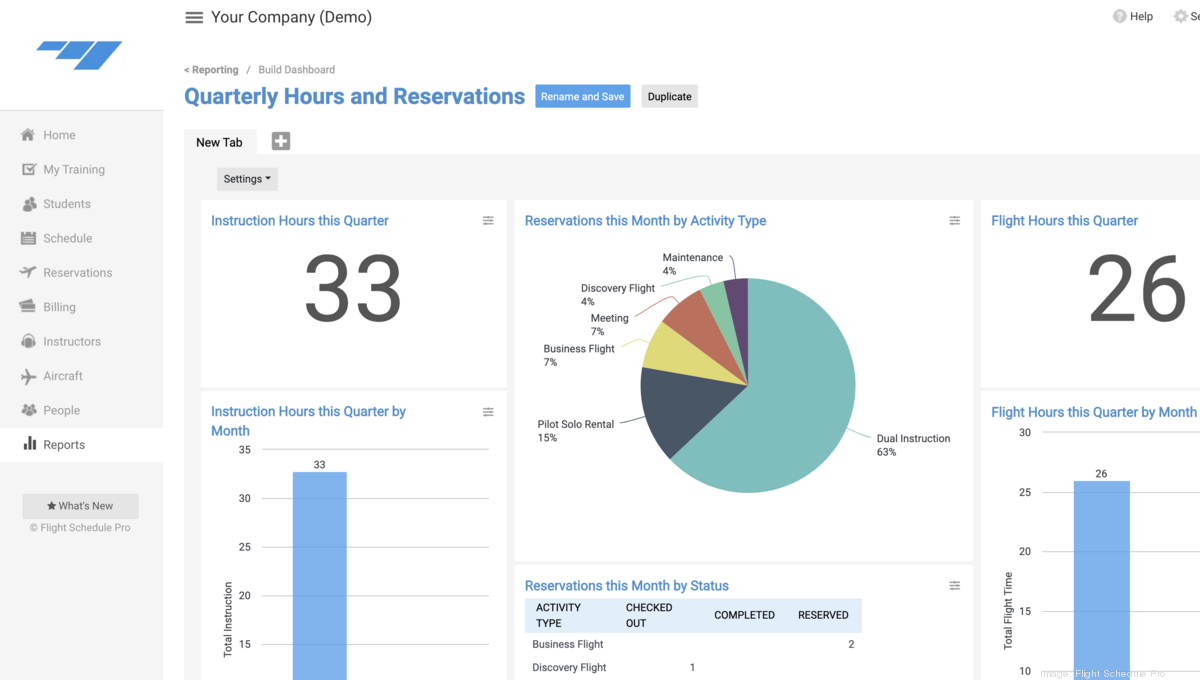Click the Duplicate button

coord(669,96)
